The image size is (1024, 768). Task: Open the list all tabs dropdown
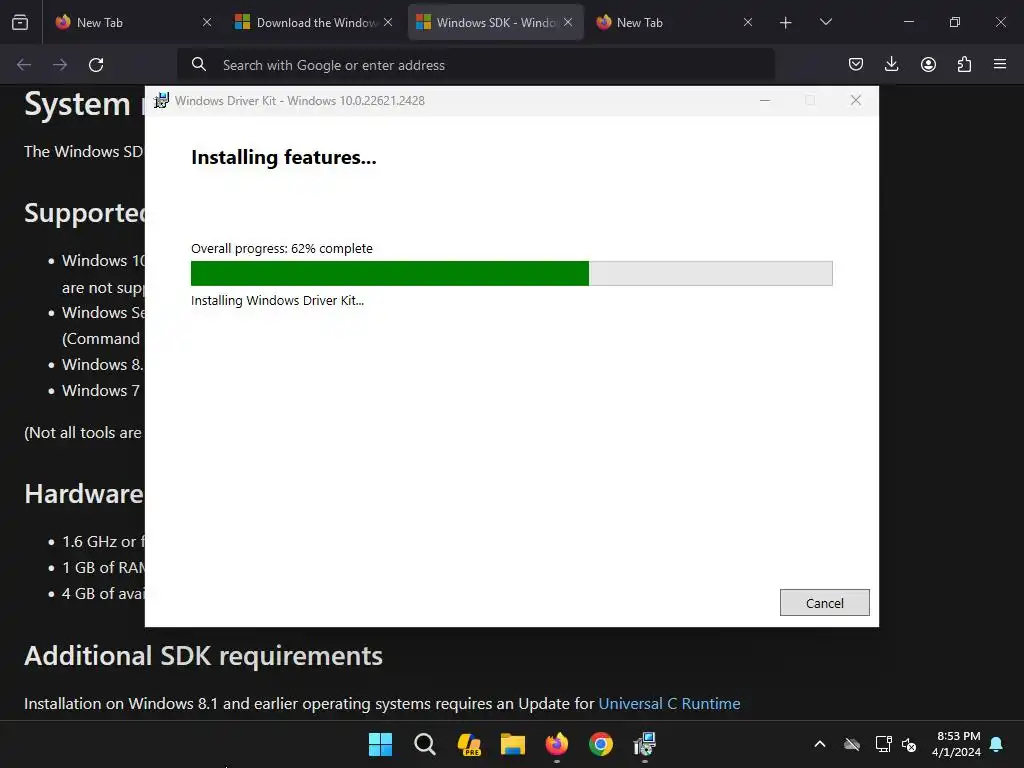point(825,22)
